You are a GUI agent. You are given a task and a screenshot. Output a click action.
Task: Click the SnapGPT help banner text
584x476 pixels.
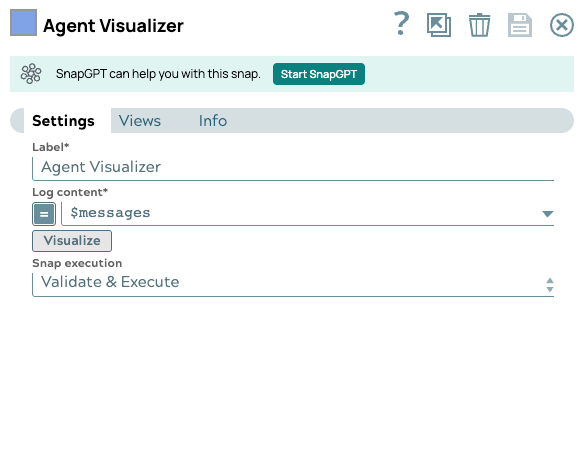point(158,74)
